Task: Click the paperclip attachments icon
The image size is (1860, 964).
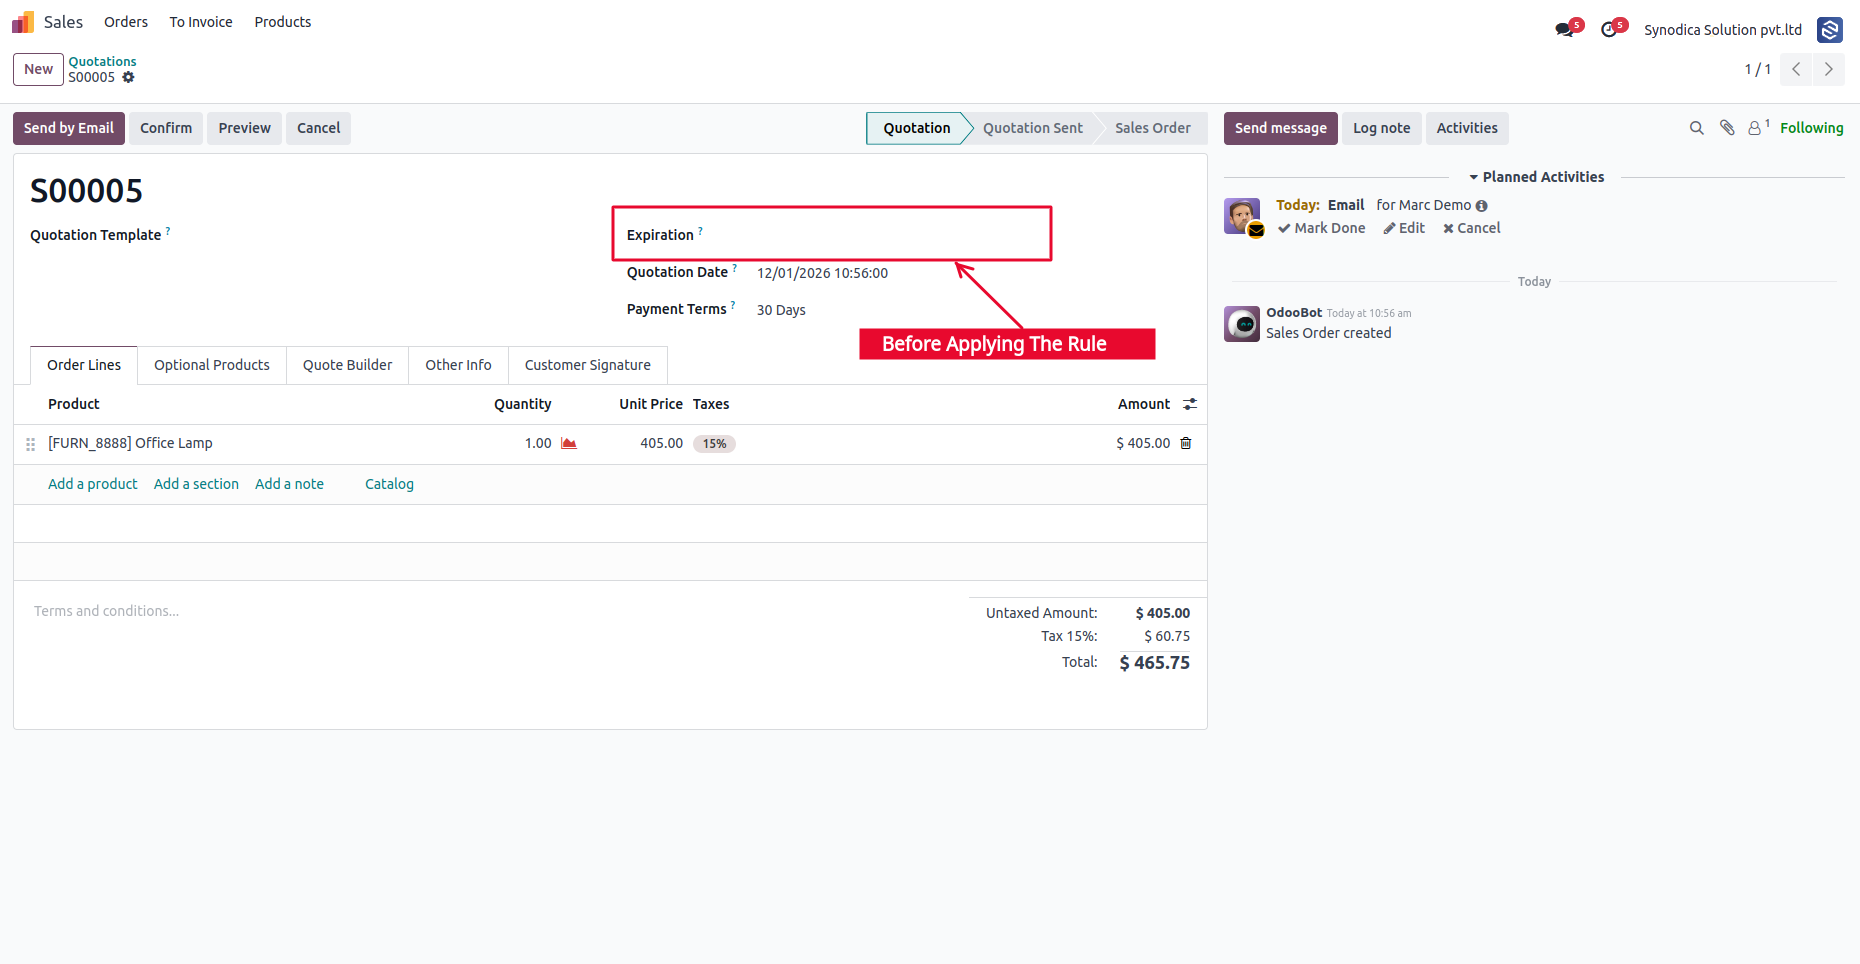Action: coord(1727,128)
